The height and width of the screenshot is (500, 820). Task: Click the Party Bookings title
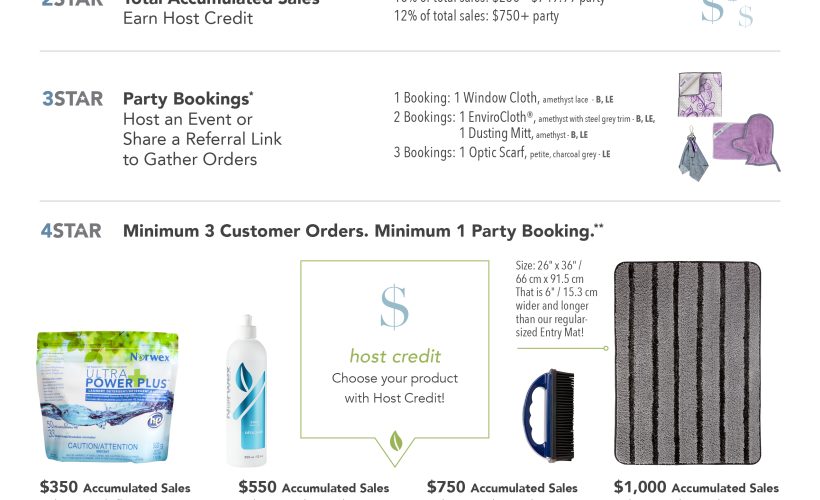tap(188, 98)
